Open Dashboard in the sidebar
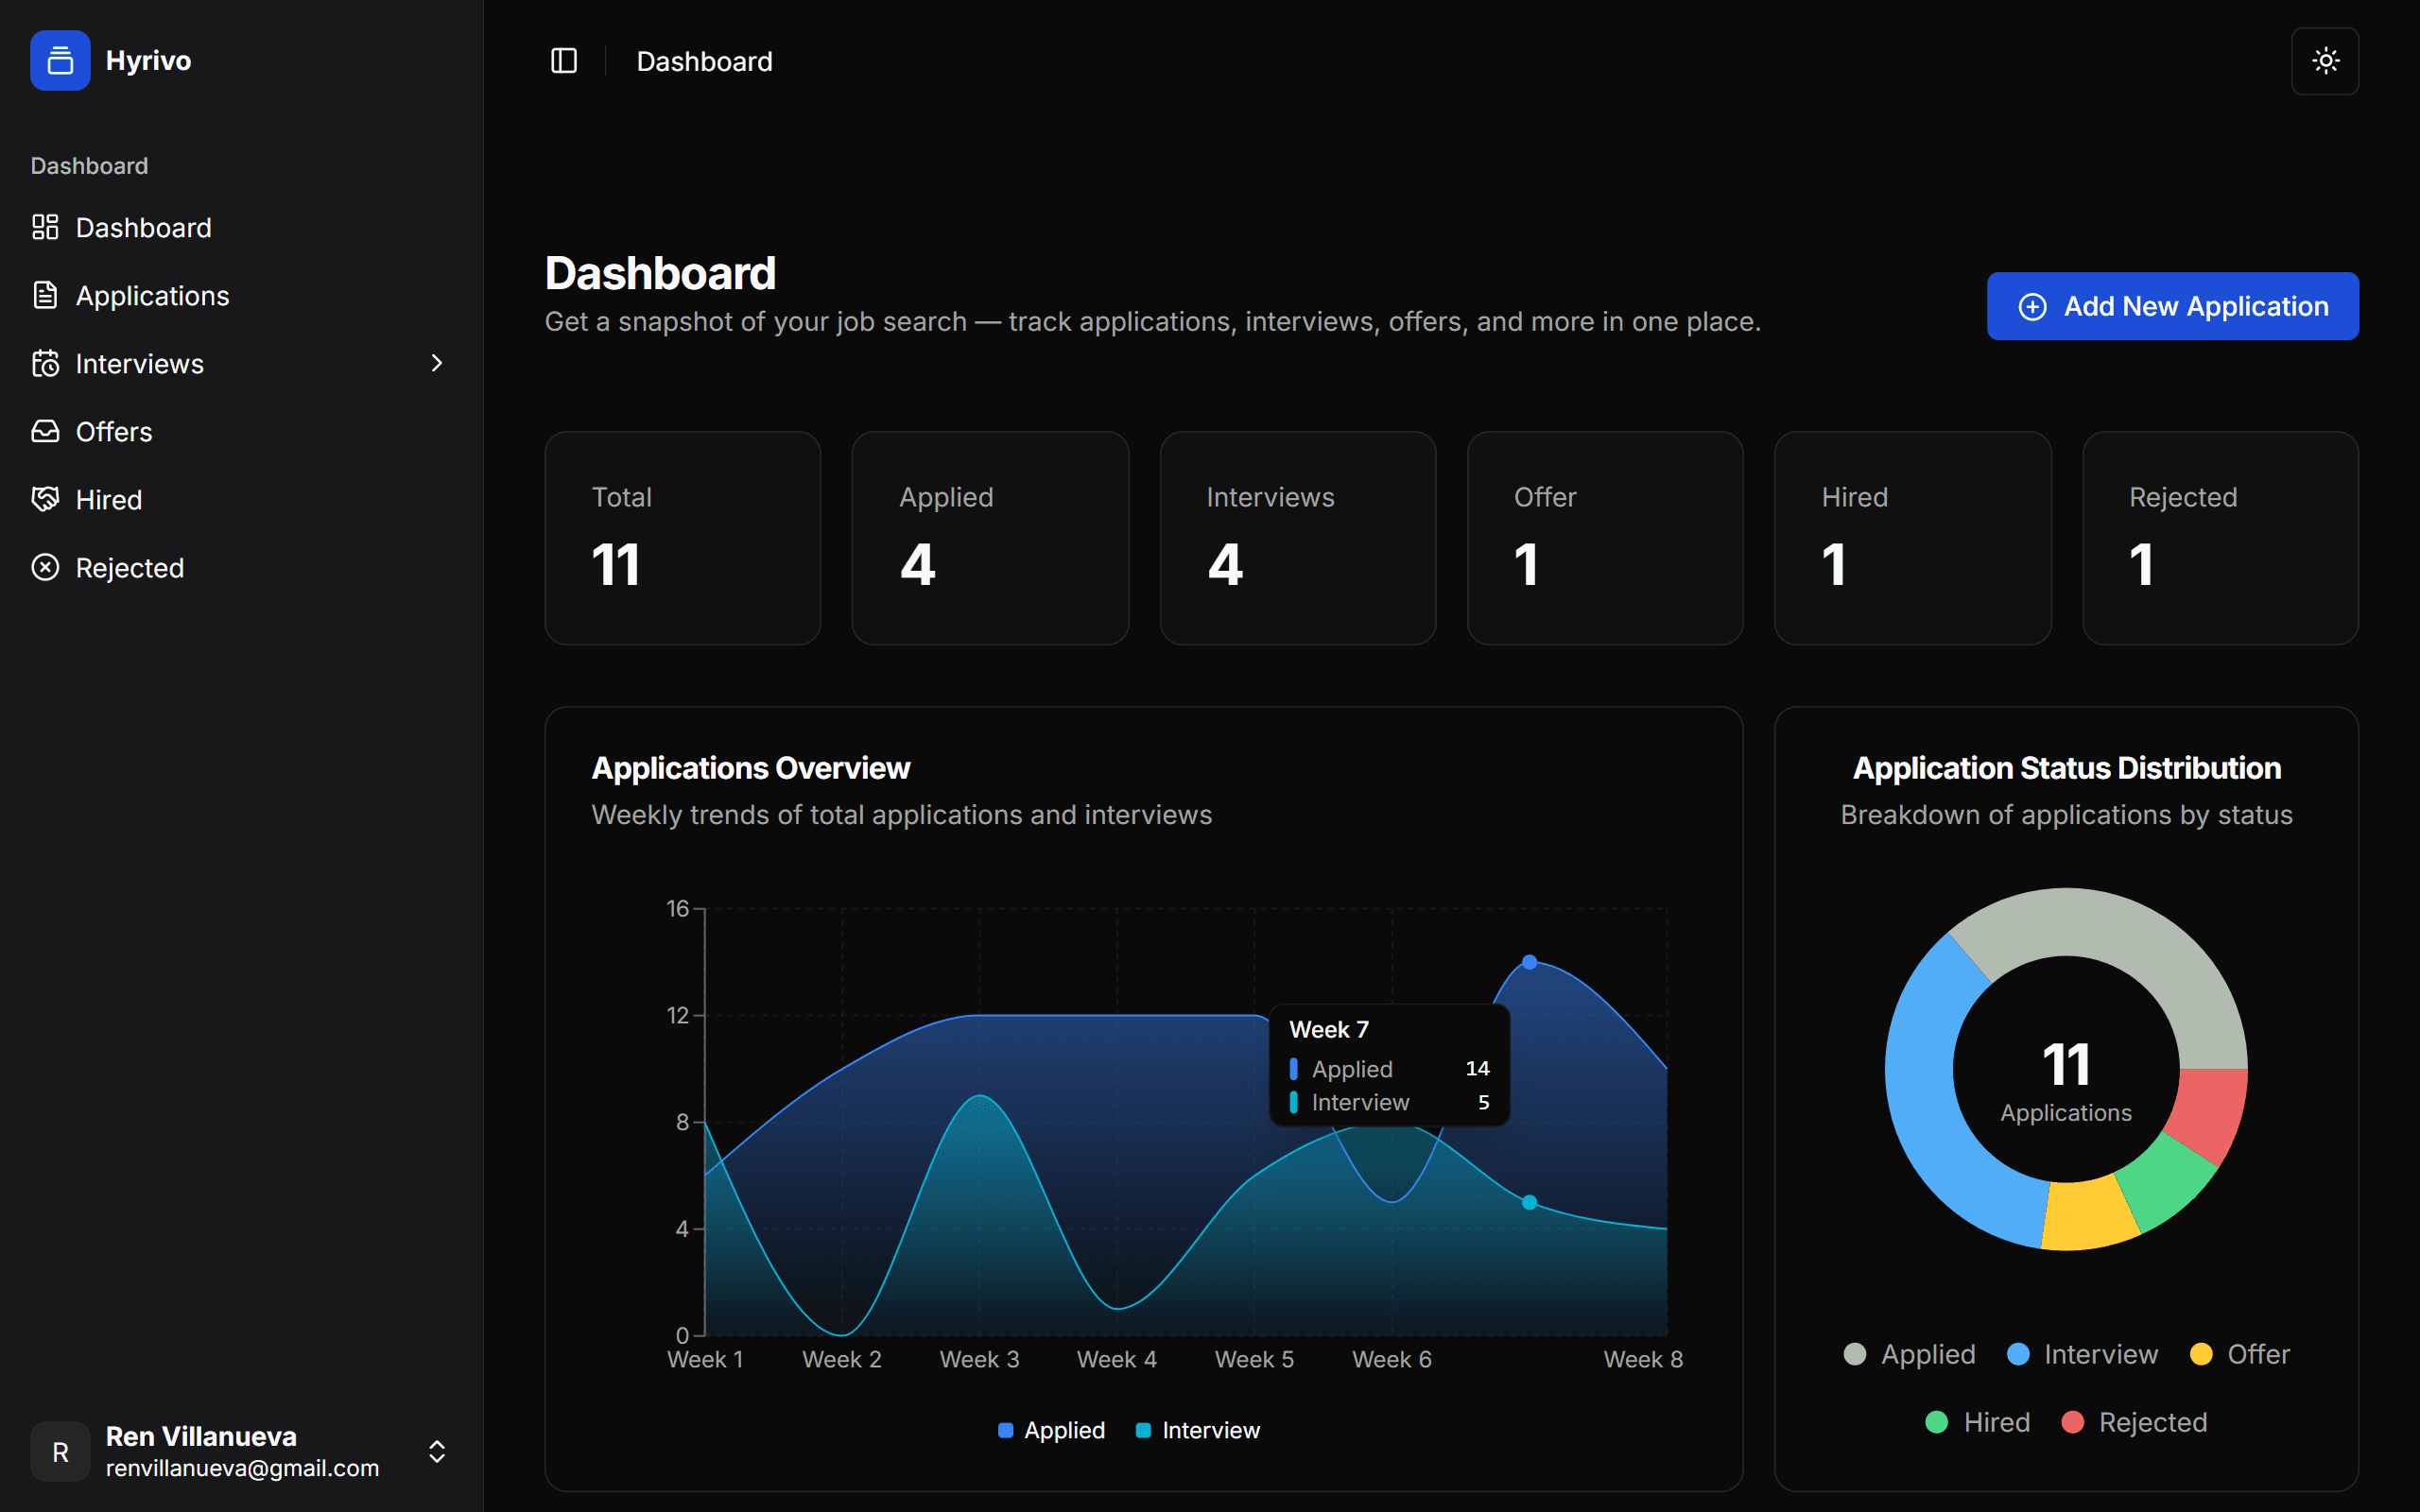 coord(240,228)
